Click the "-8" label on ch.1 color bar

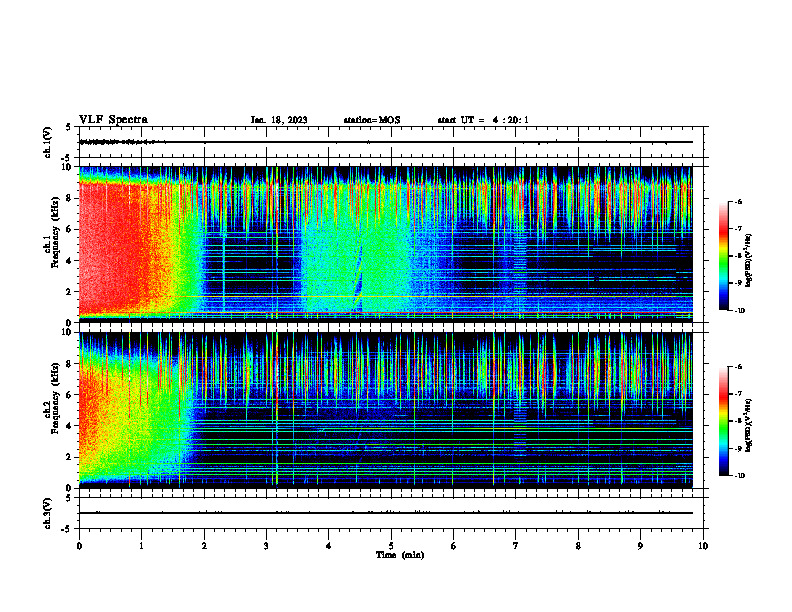coord(738,256)
